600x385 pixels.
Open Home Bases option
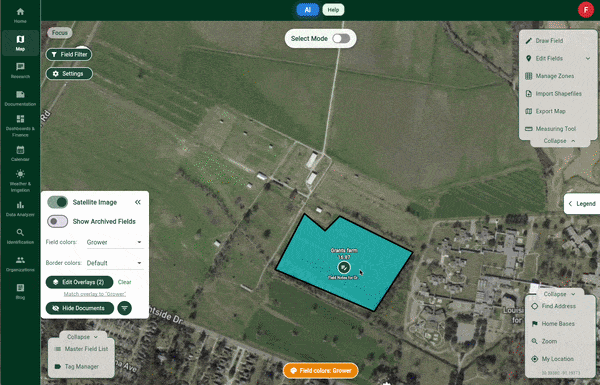point(554,324)
